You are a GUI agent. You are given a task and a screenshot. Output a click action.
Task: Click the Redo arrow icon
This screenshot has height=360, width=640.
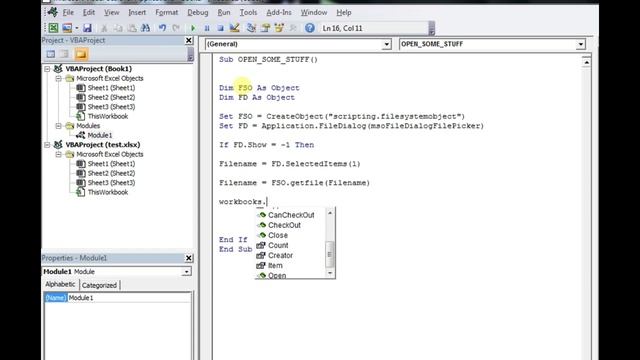pyautogui.click(x=176, y=28)
